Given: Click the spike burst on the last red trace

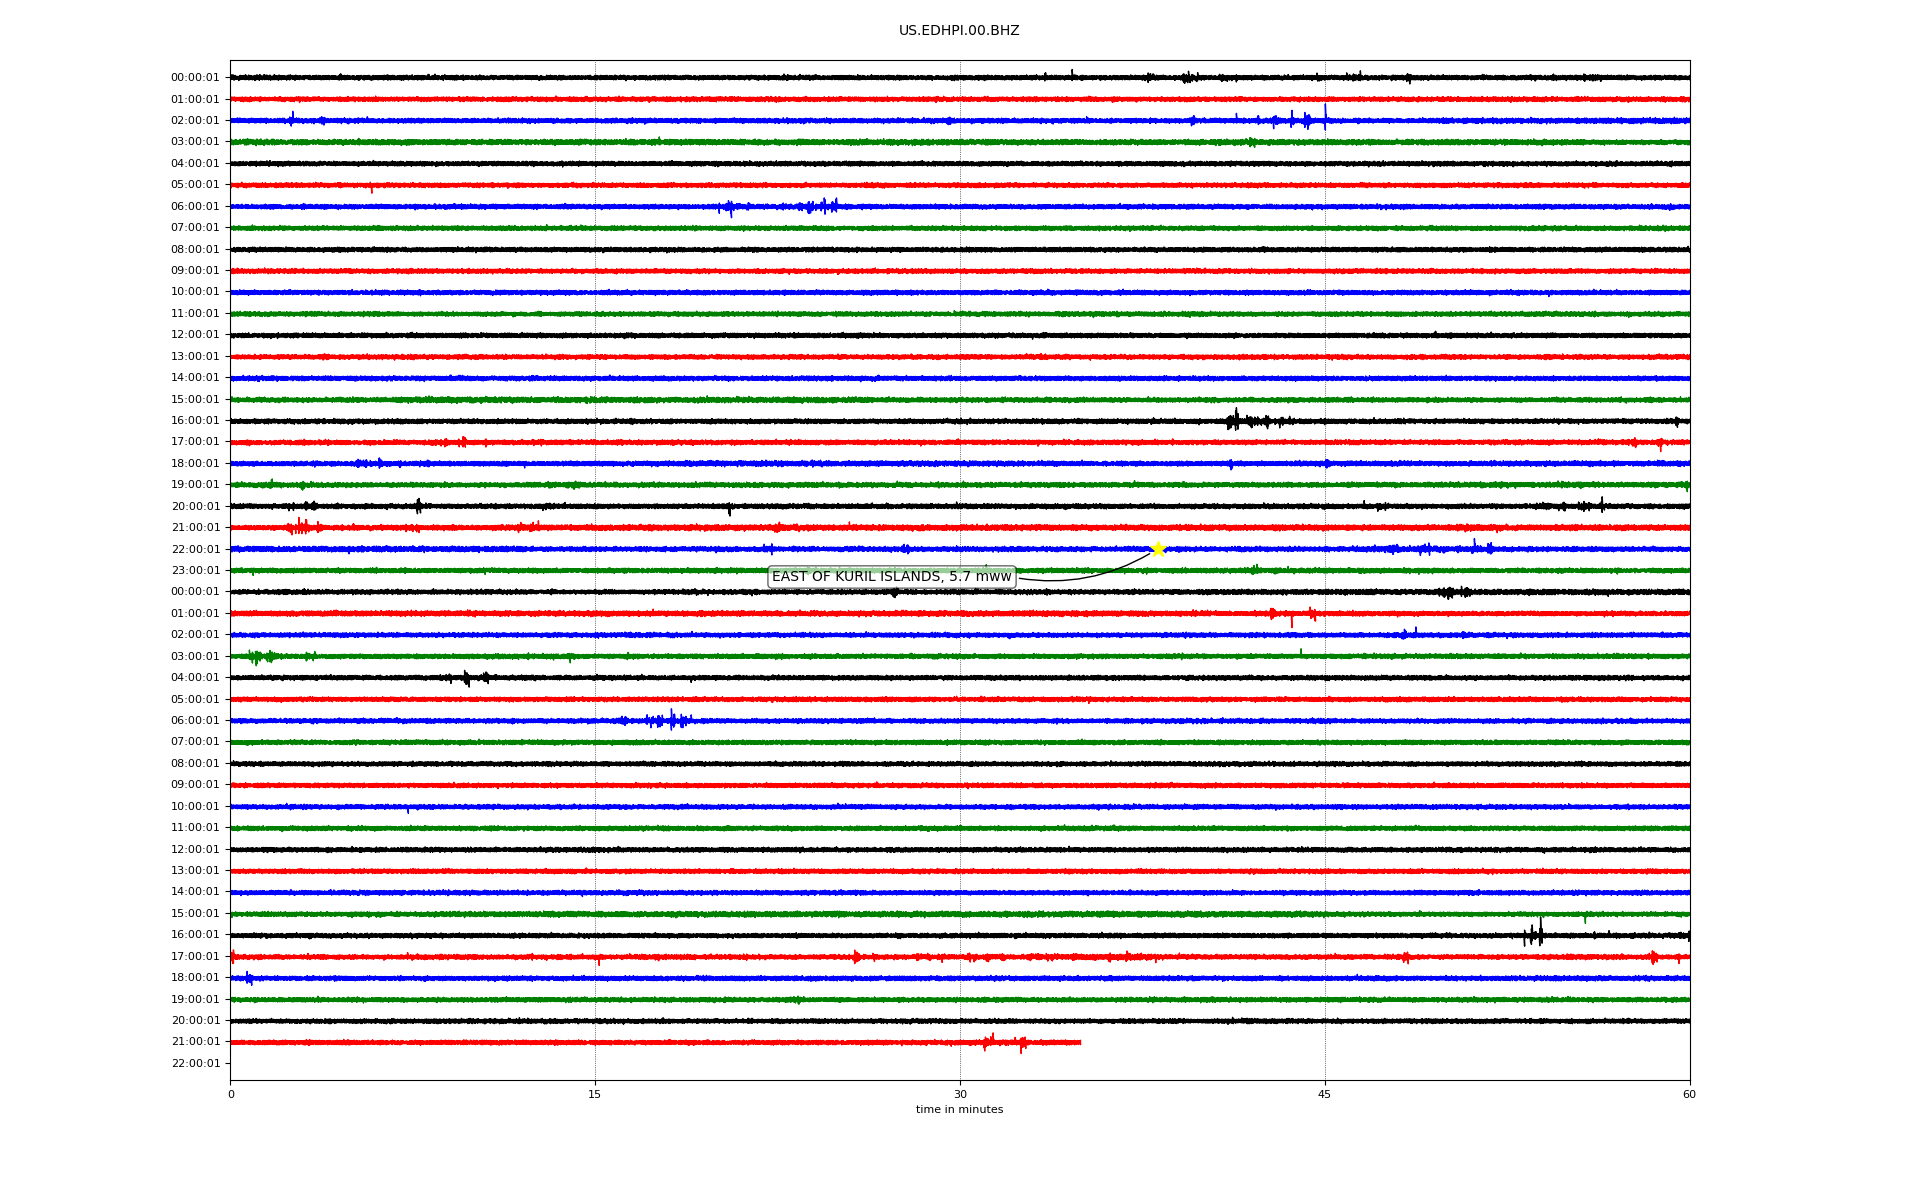Looking at the screenshot, I should (x=990, y=1042).
